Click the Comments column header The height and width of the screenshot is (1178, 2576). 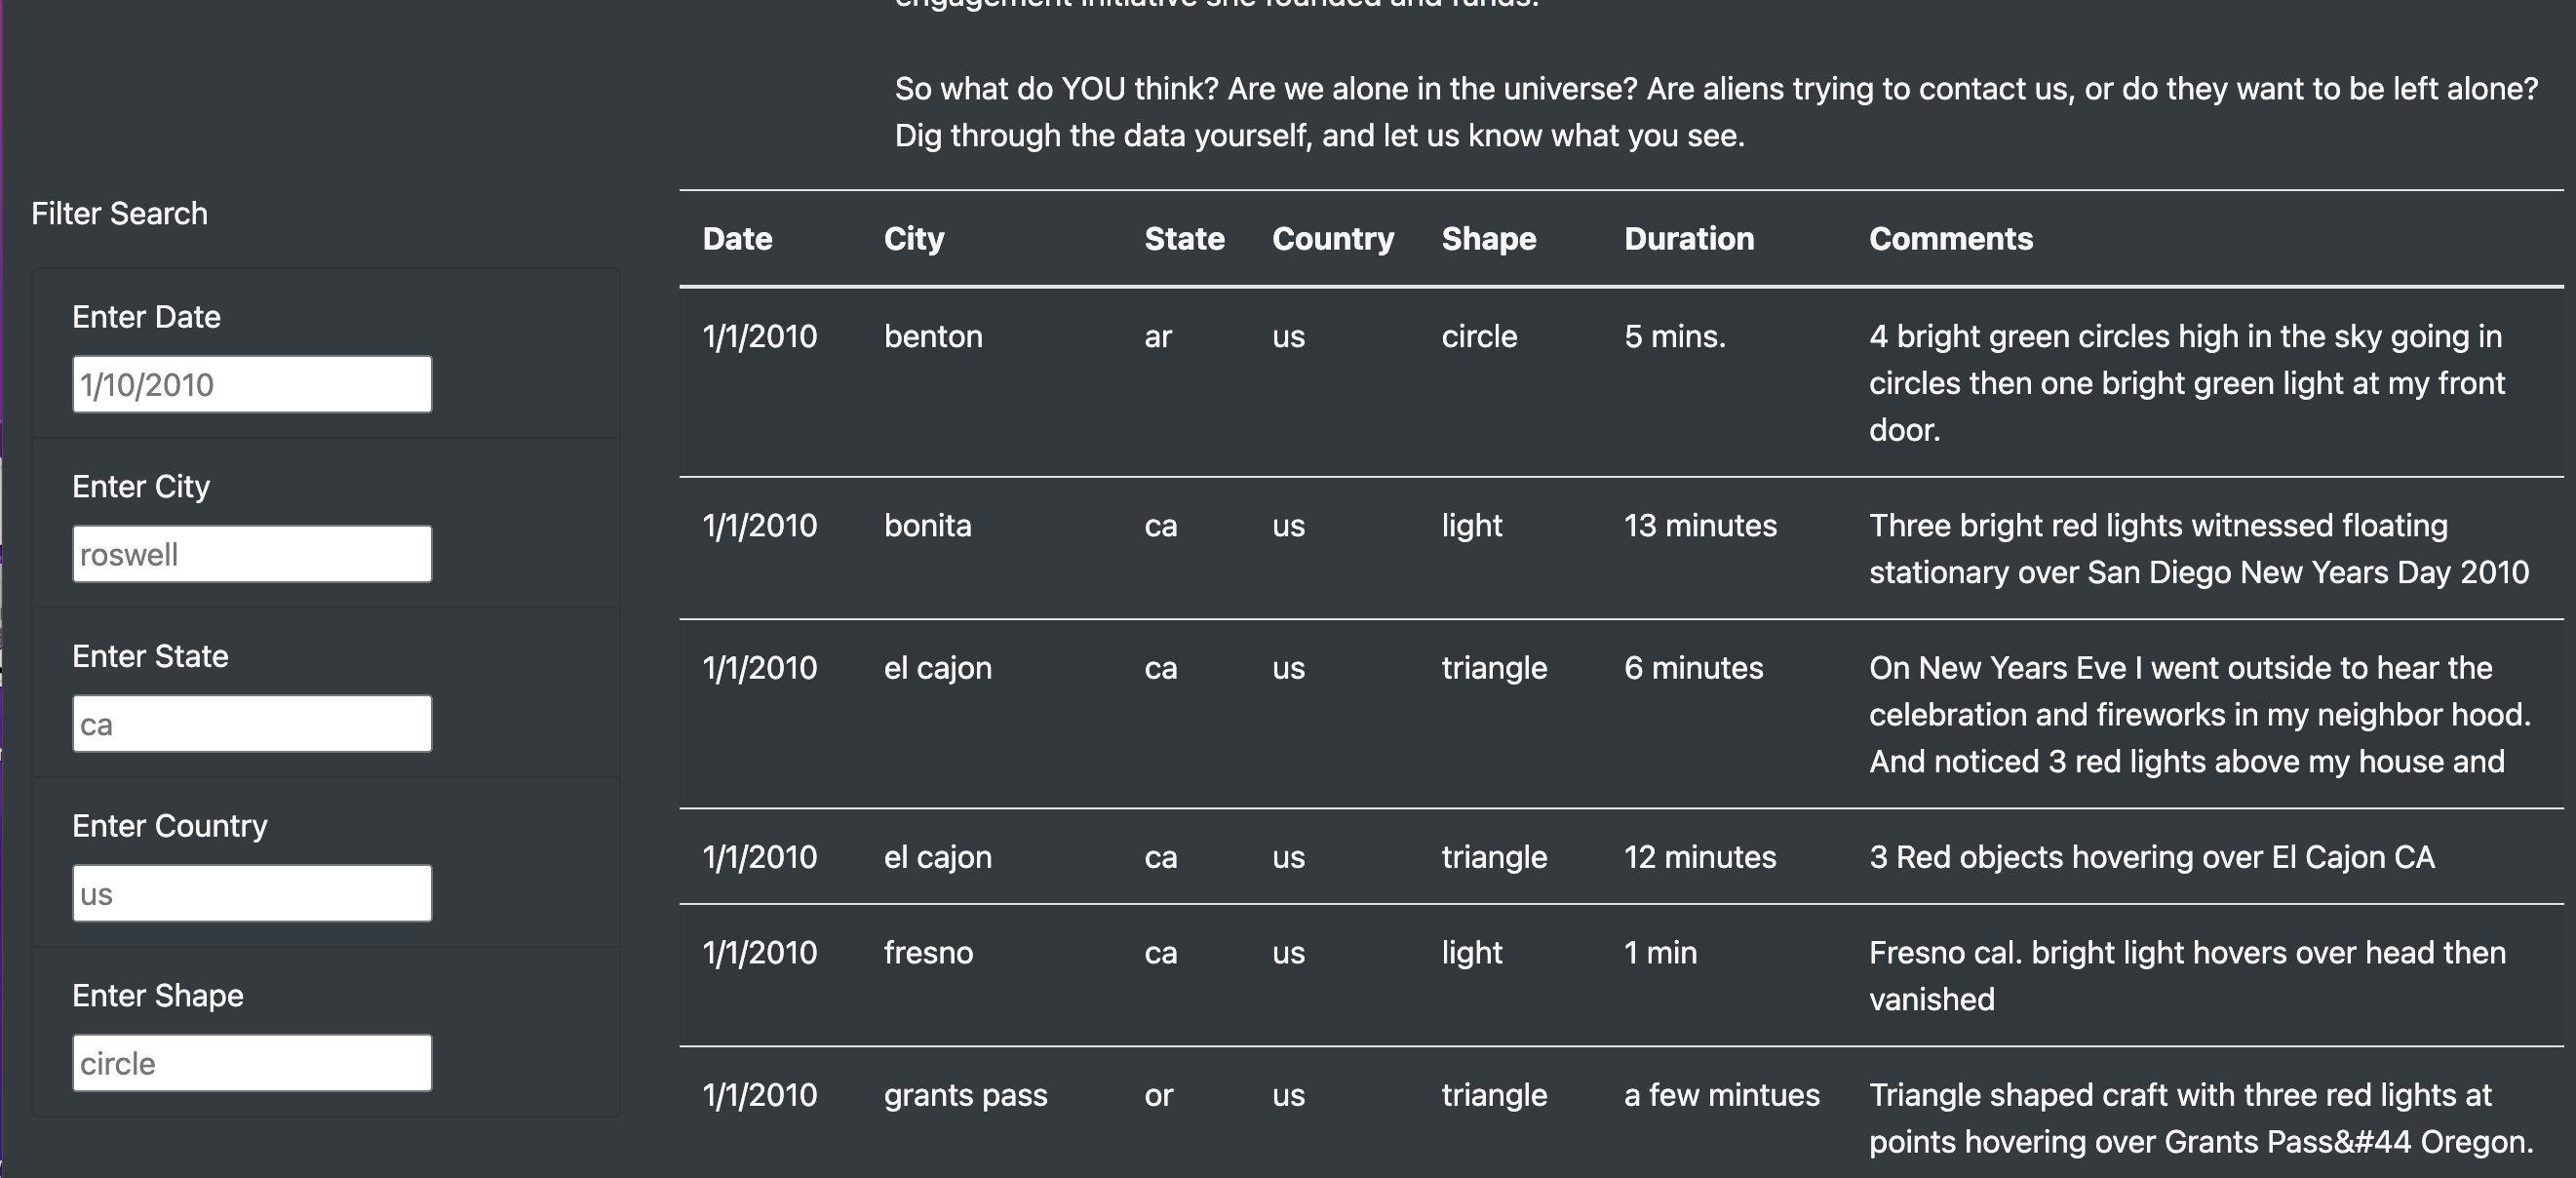pos(1950,239)
